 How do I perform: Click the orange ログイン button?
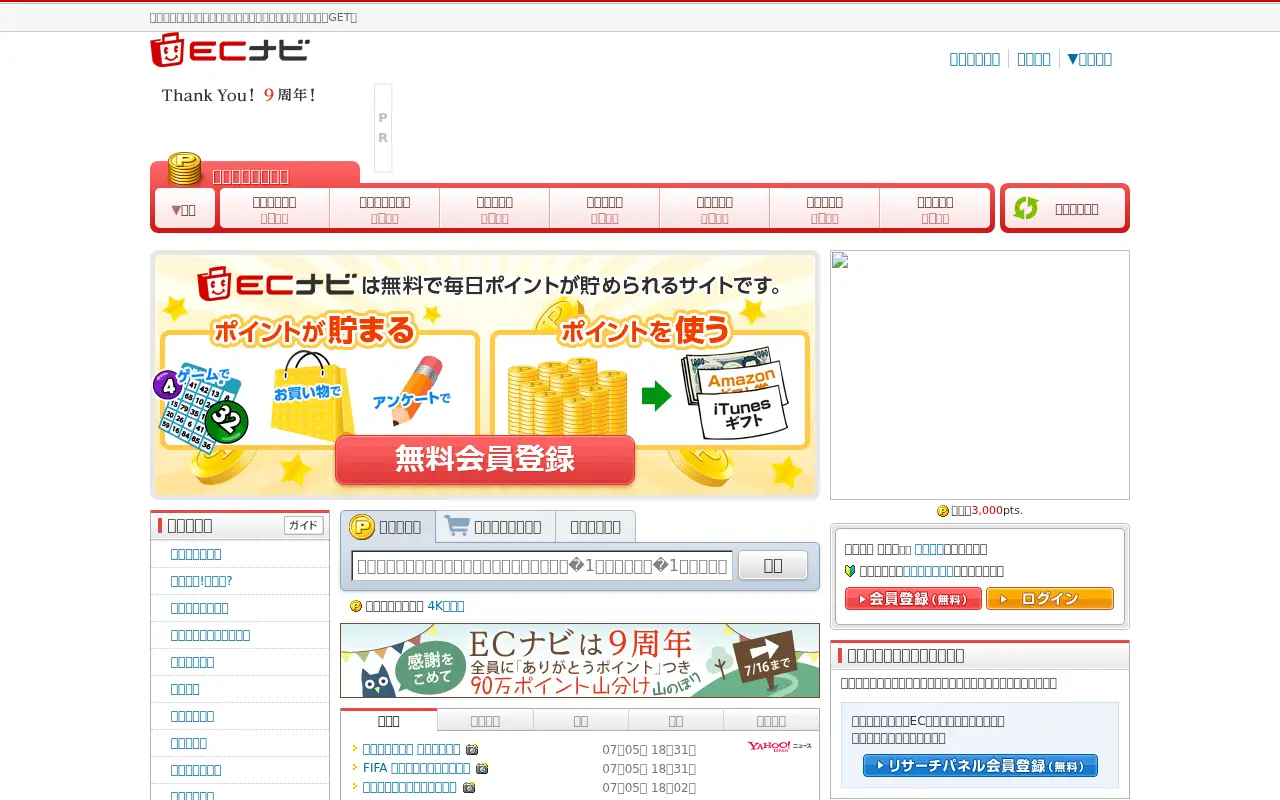click(x=1050, y=599)
